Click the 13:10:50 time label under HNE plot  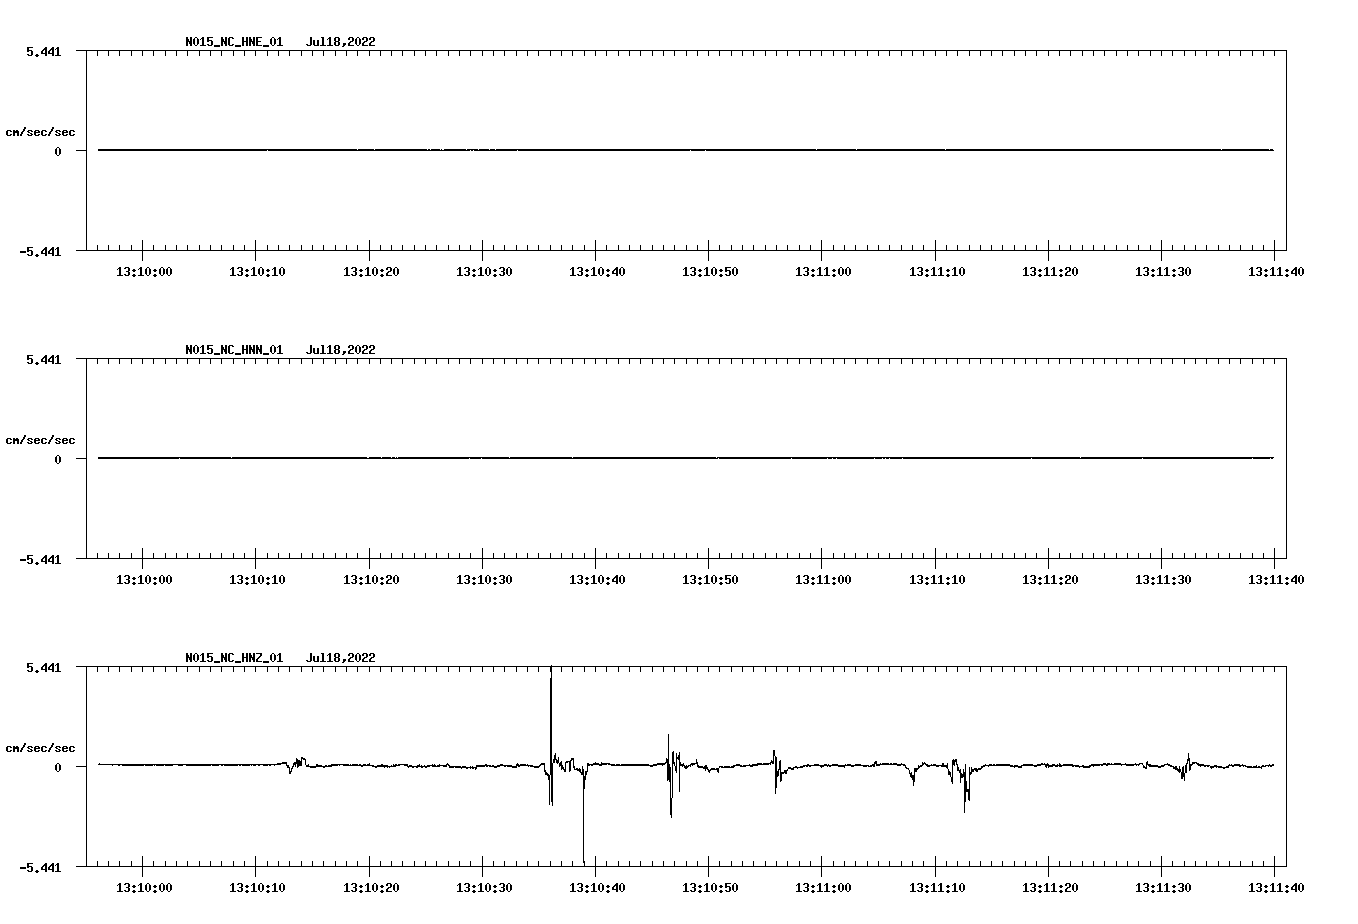pos(710,271)
